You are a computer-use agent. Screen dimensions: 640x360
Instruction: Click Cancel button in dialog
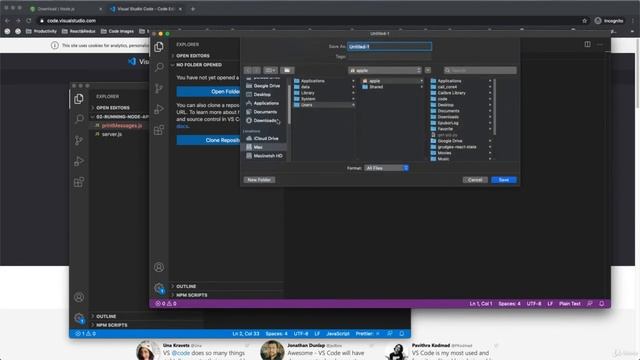pos(475,180)
